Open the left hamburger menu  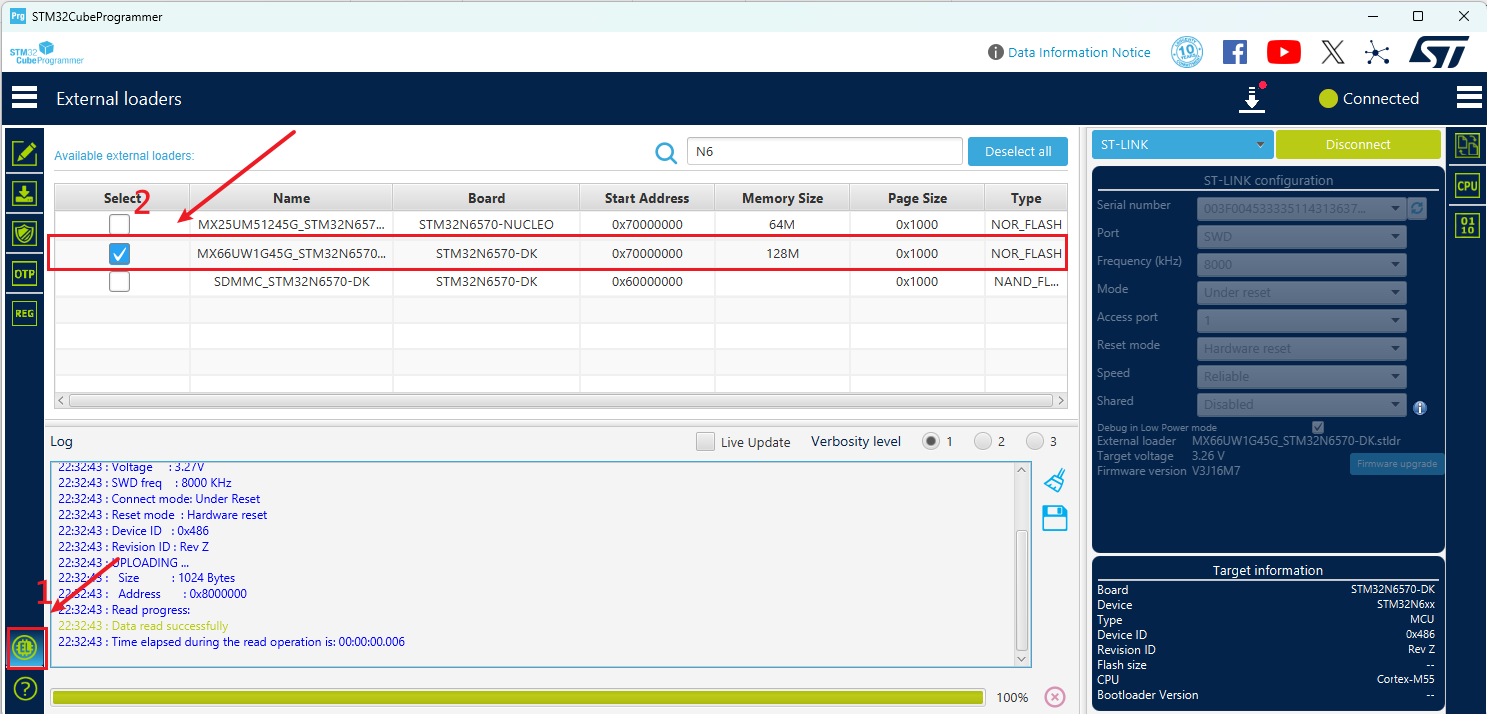24,97
